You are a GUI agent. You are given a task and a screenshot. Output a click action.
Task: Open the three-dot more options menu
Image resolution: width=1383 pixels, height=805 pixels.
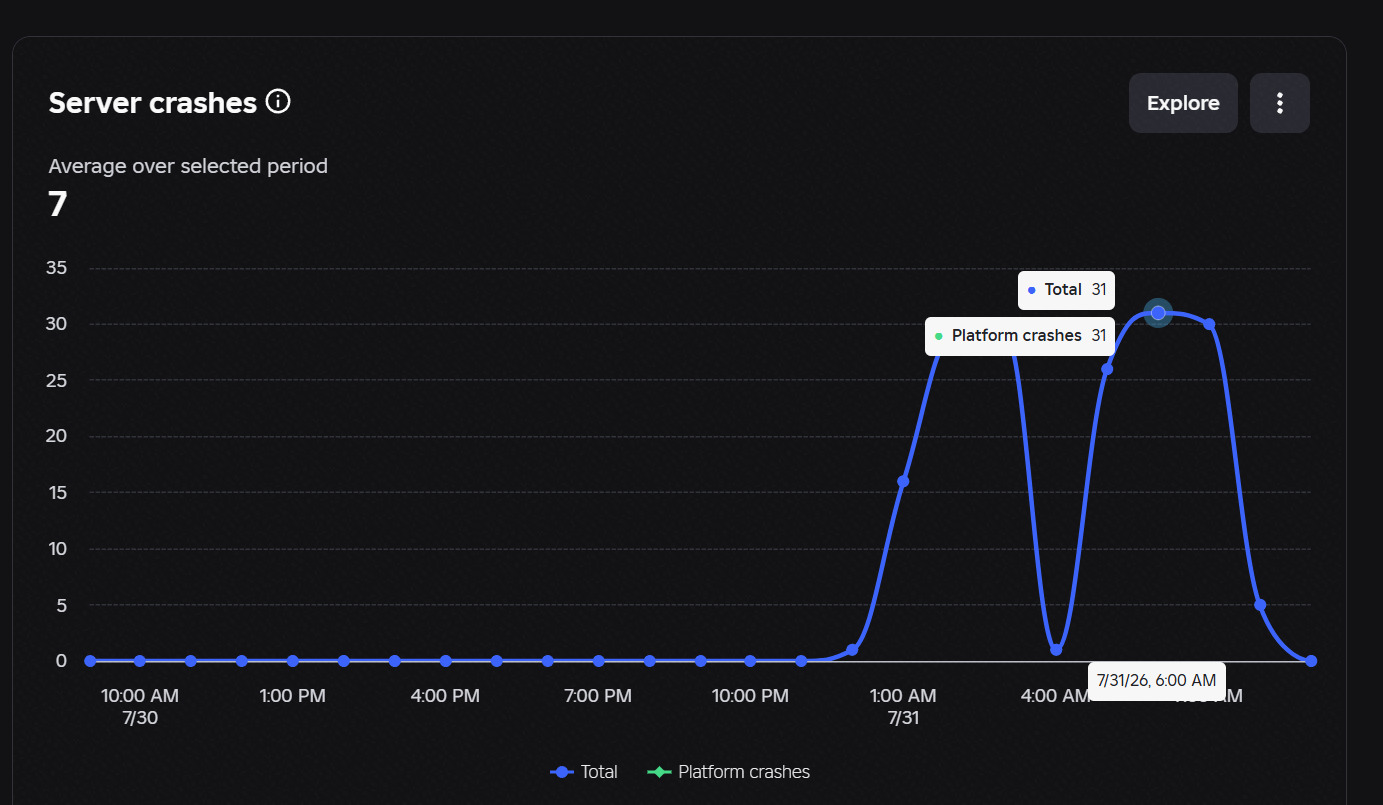1279,103
